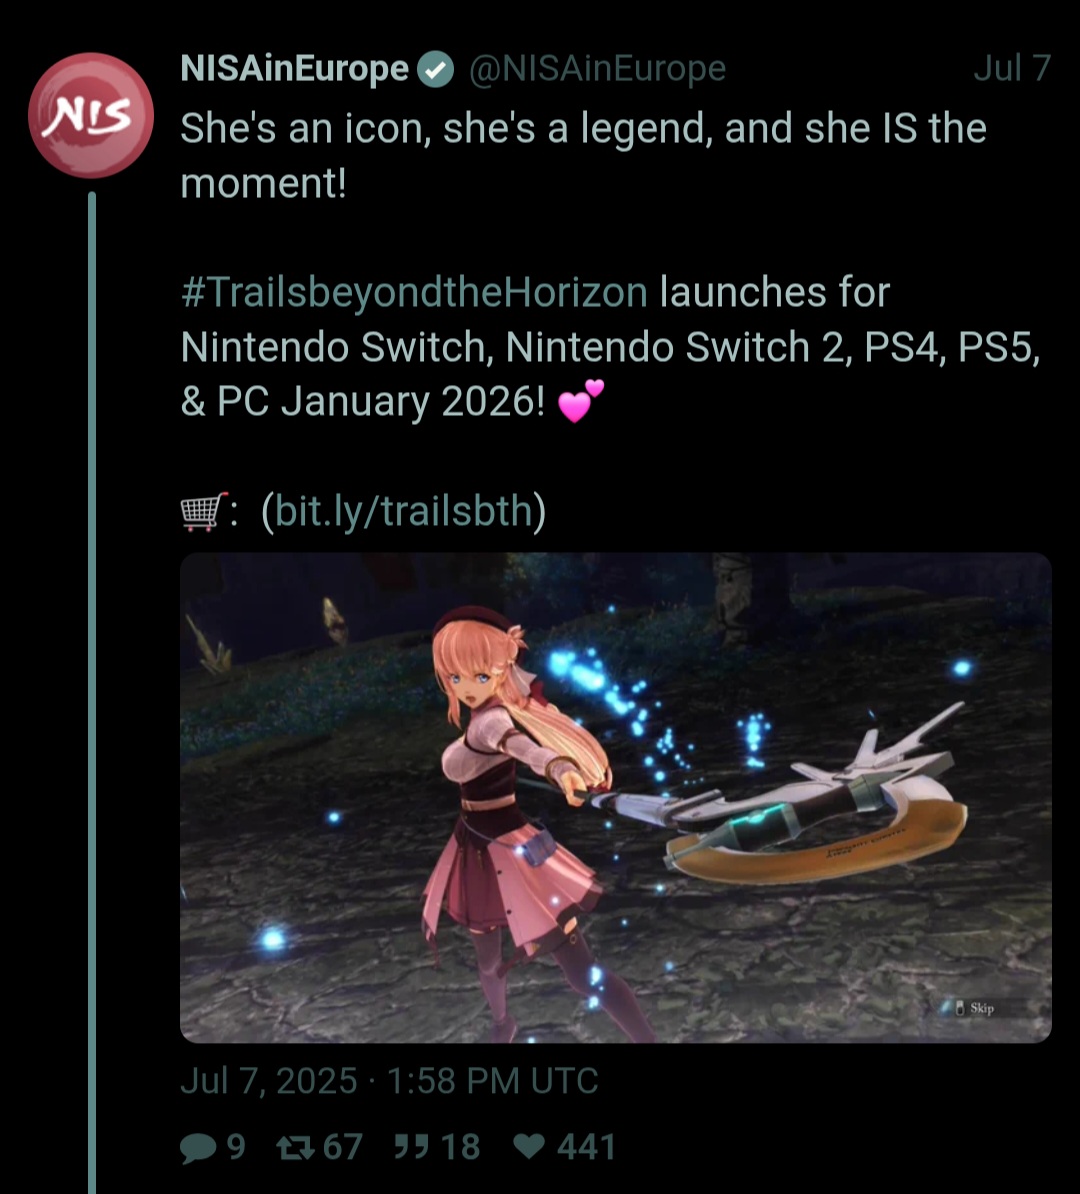Screen dimensions: 1080x1194
Task: Open the #TrailsbeyondtheHorizon hashtag
Action: (414, 292)
